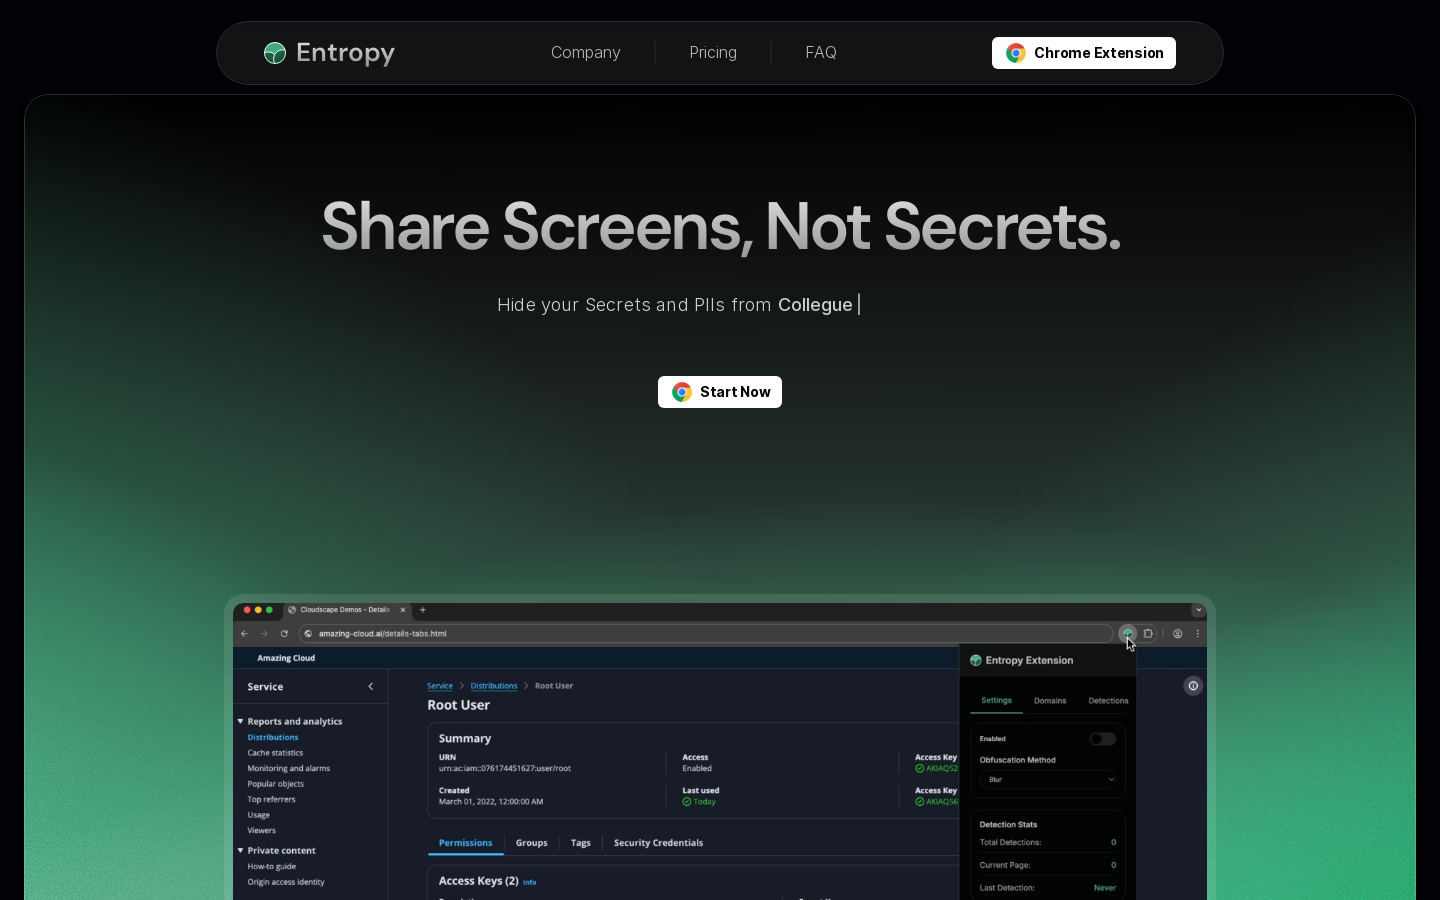Image resolution: width=1440 pixels, height=900 pixels.
Task: Open the Company nav item
Action: [x=586, y=53]
